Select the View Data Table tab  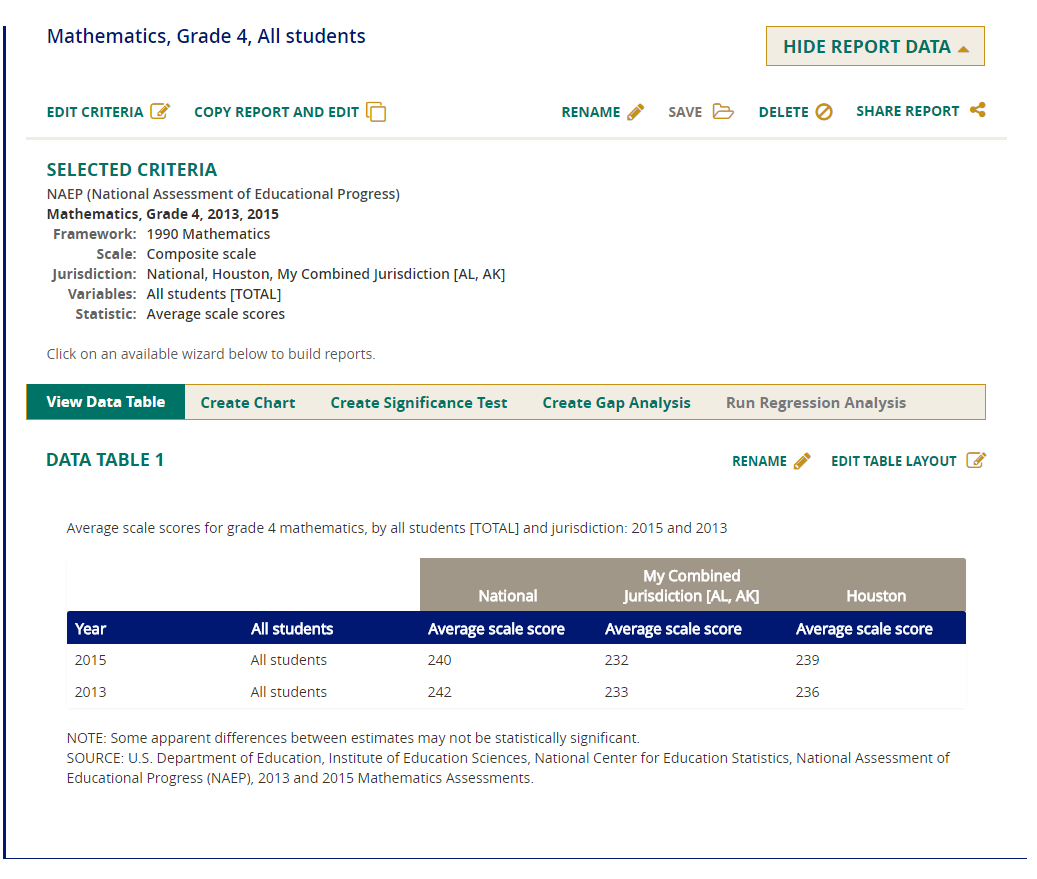coord(106,402)
